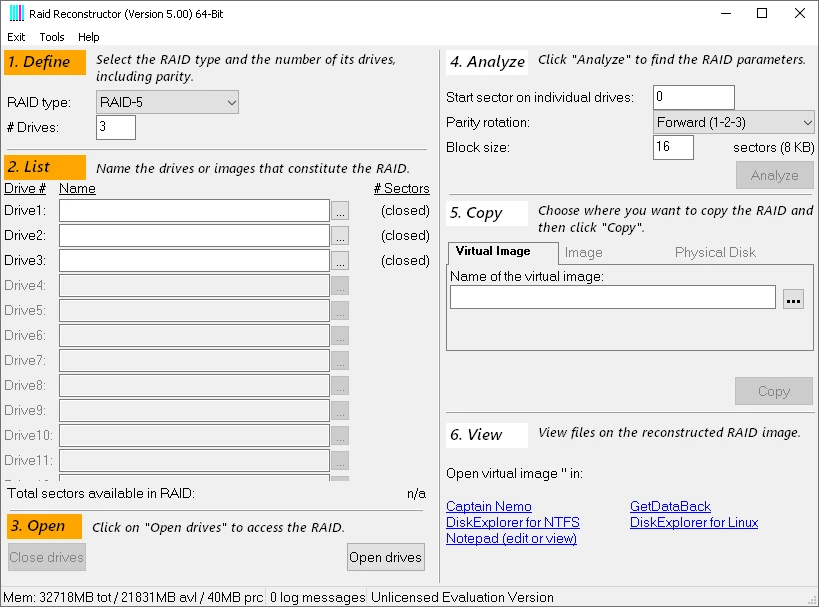Viewport: 819px width, 607px height.
Task: Click the Notepad (edit or view) link
Action: tap(511, 539)
